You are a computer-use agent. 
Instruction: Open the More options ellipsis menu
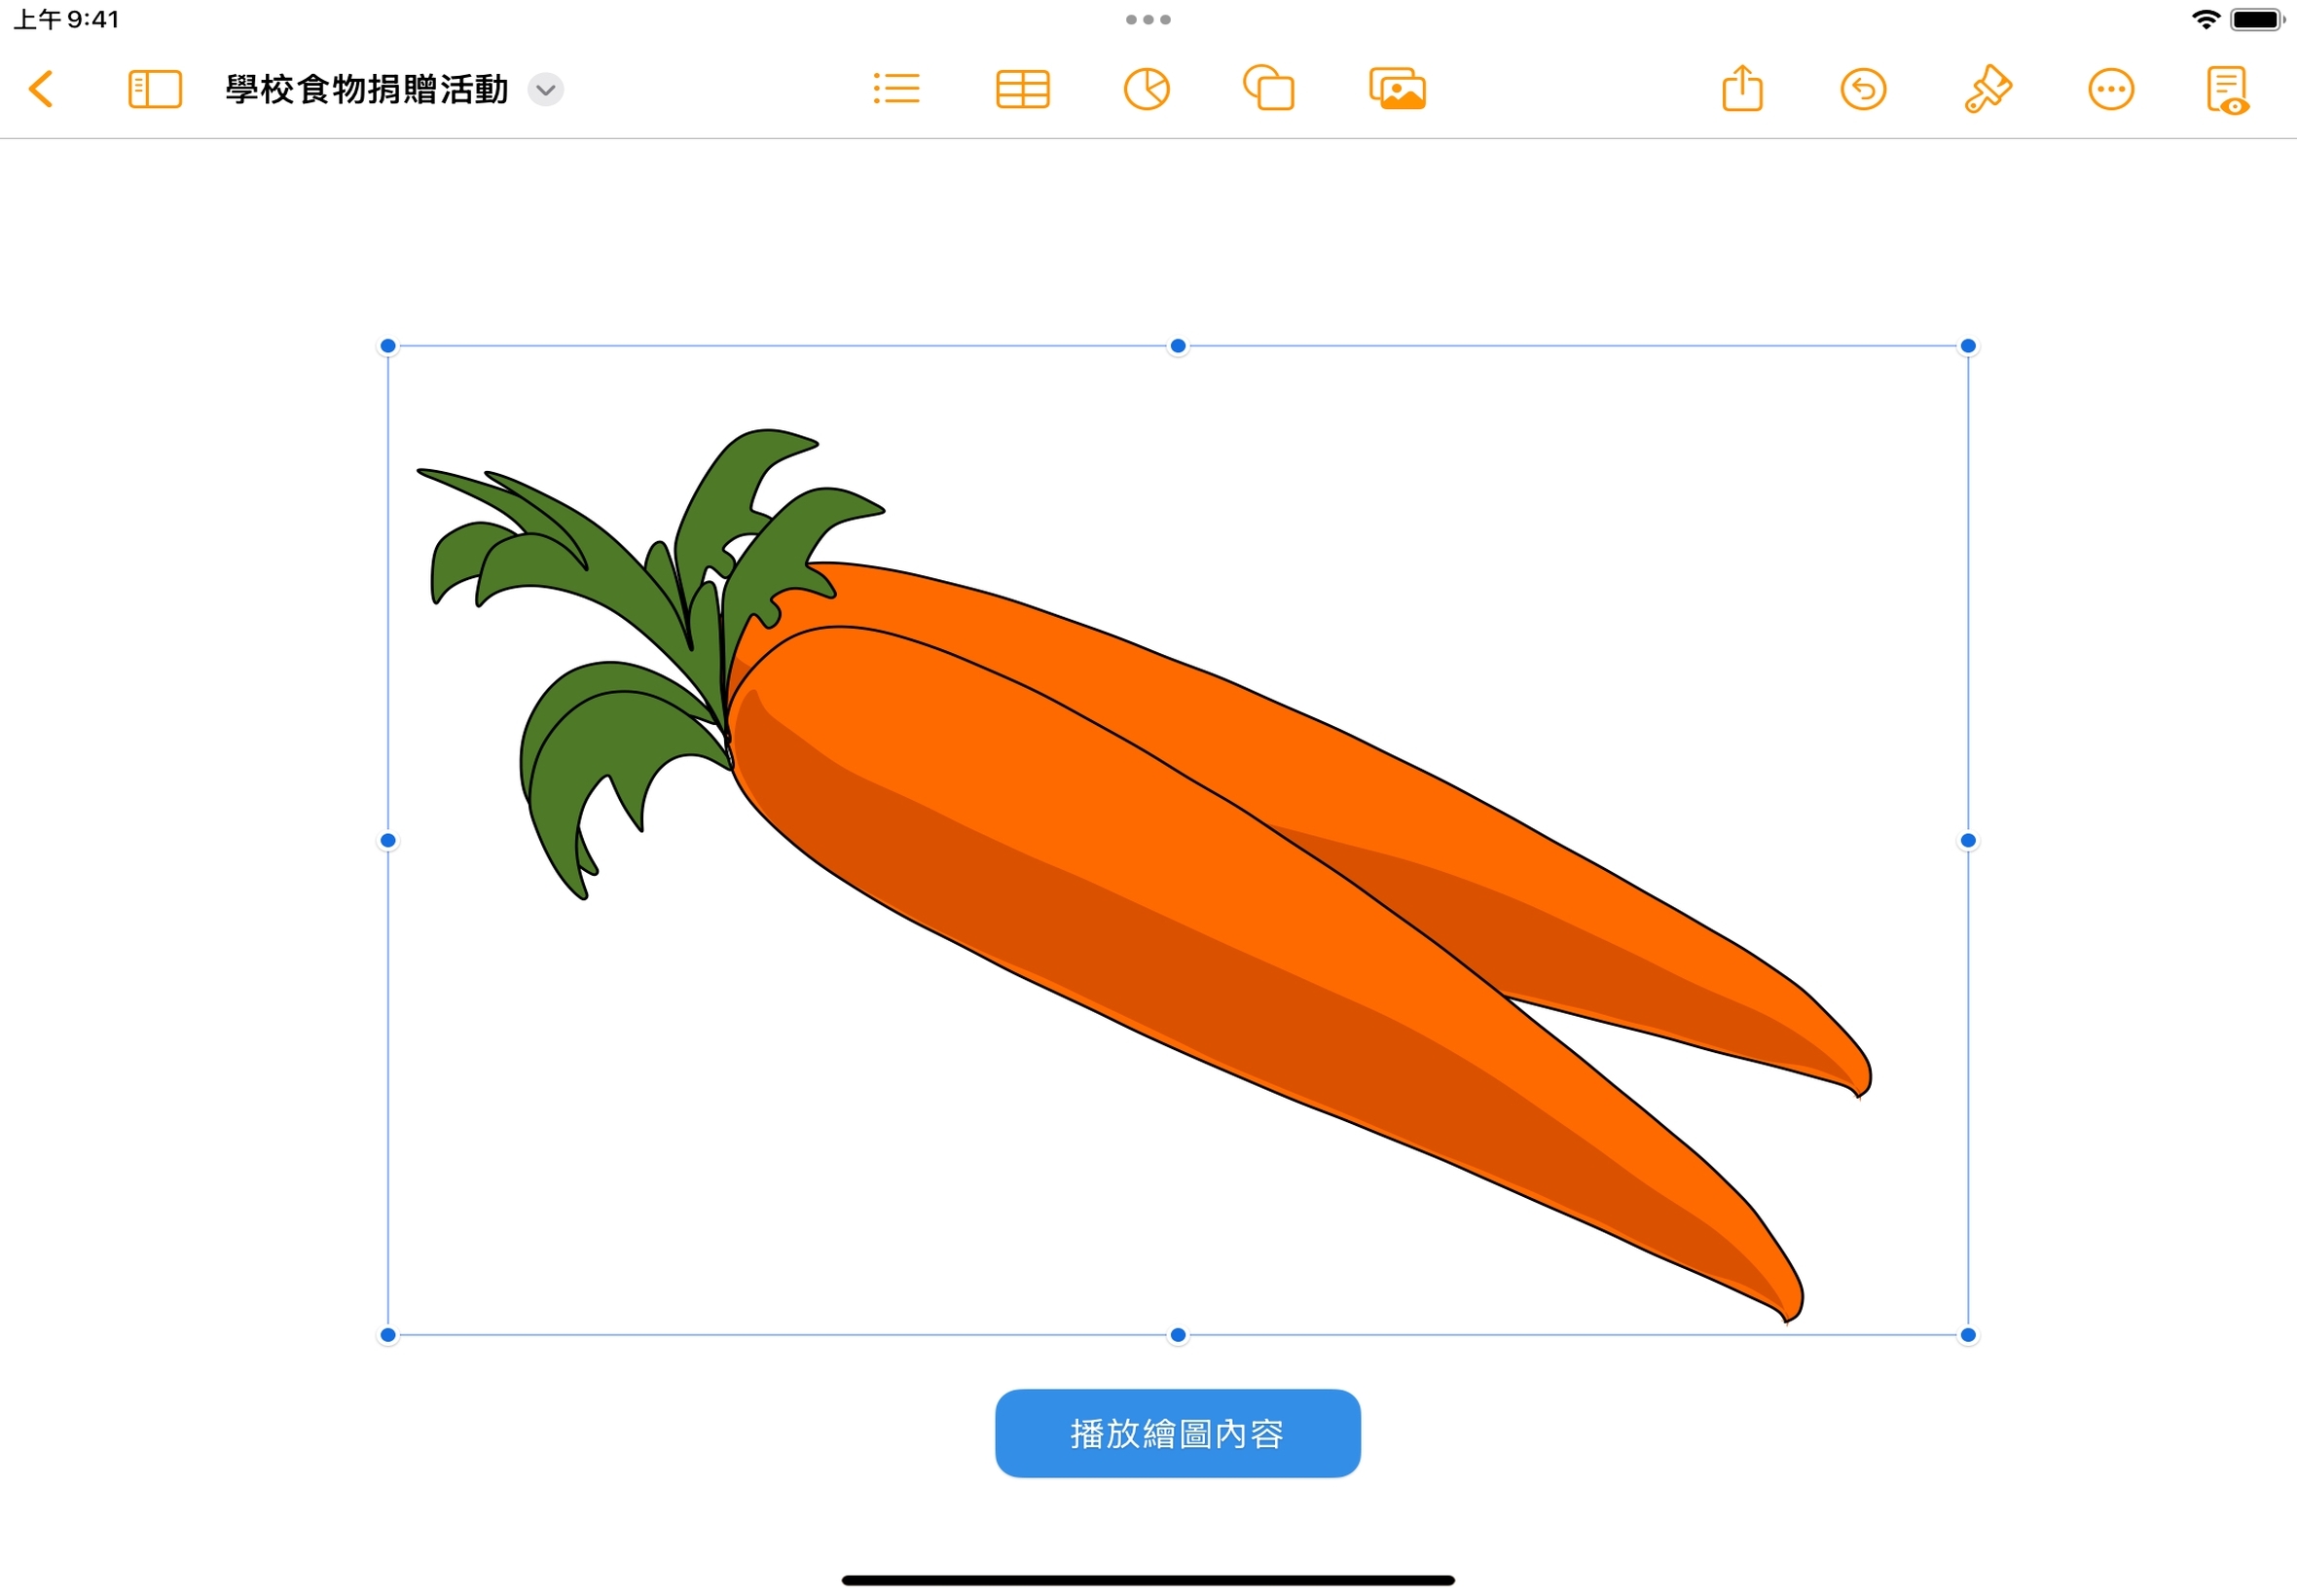(x=2111, y=89)
